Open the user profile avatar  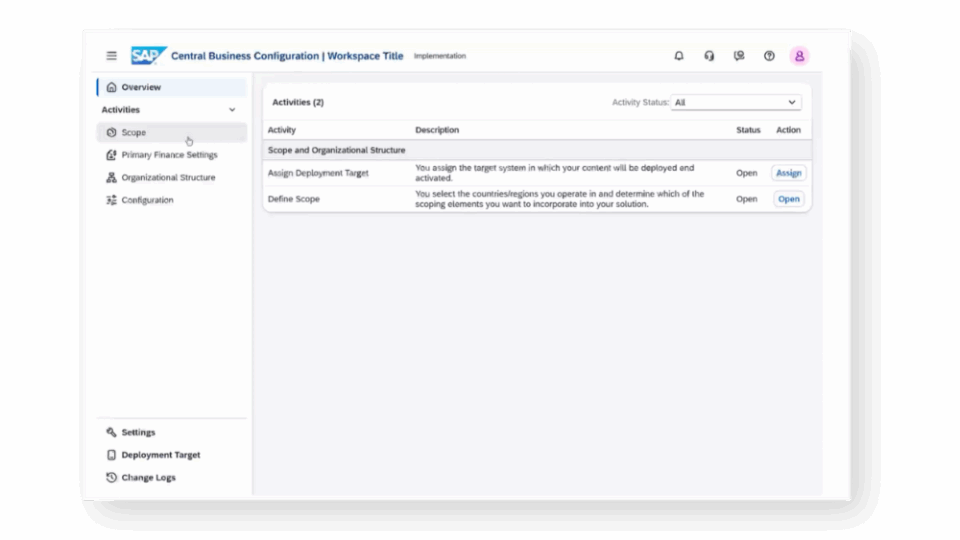799,56
